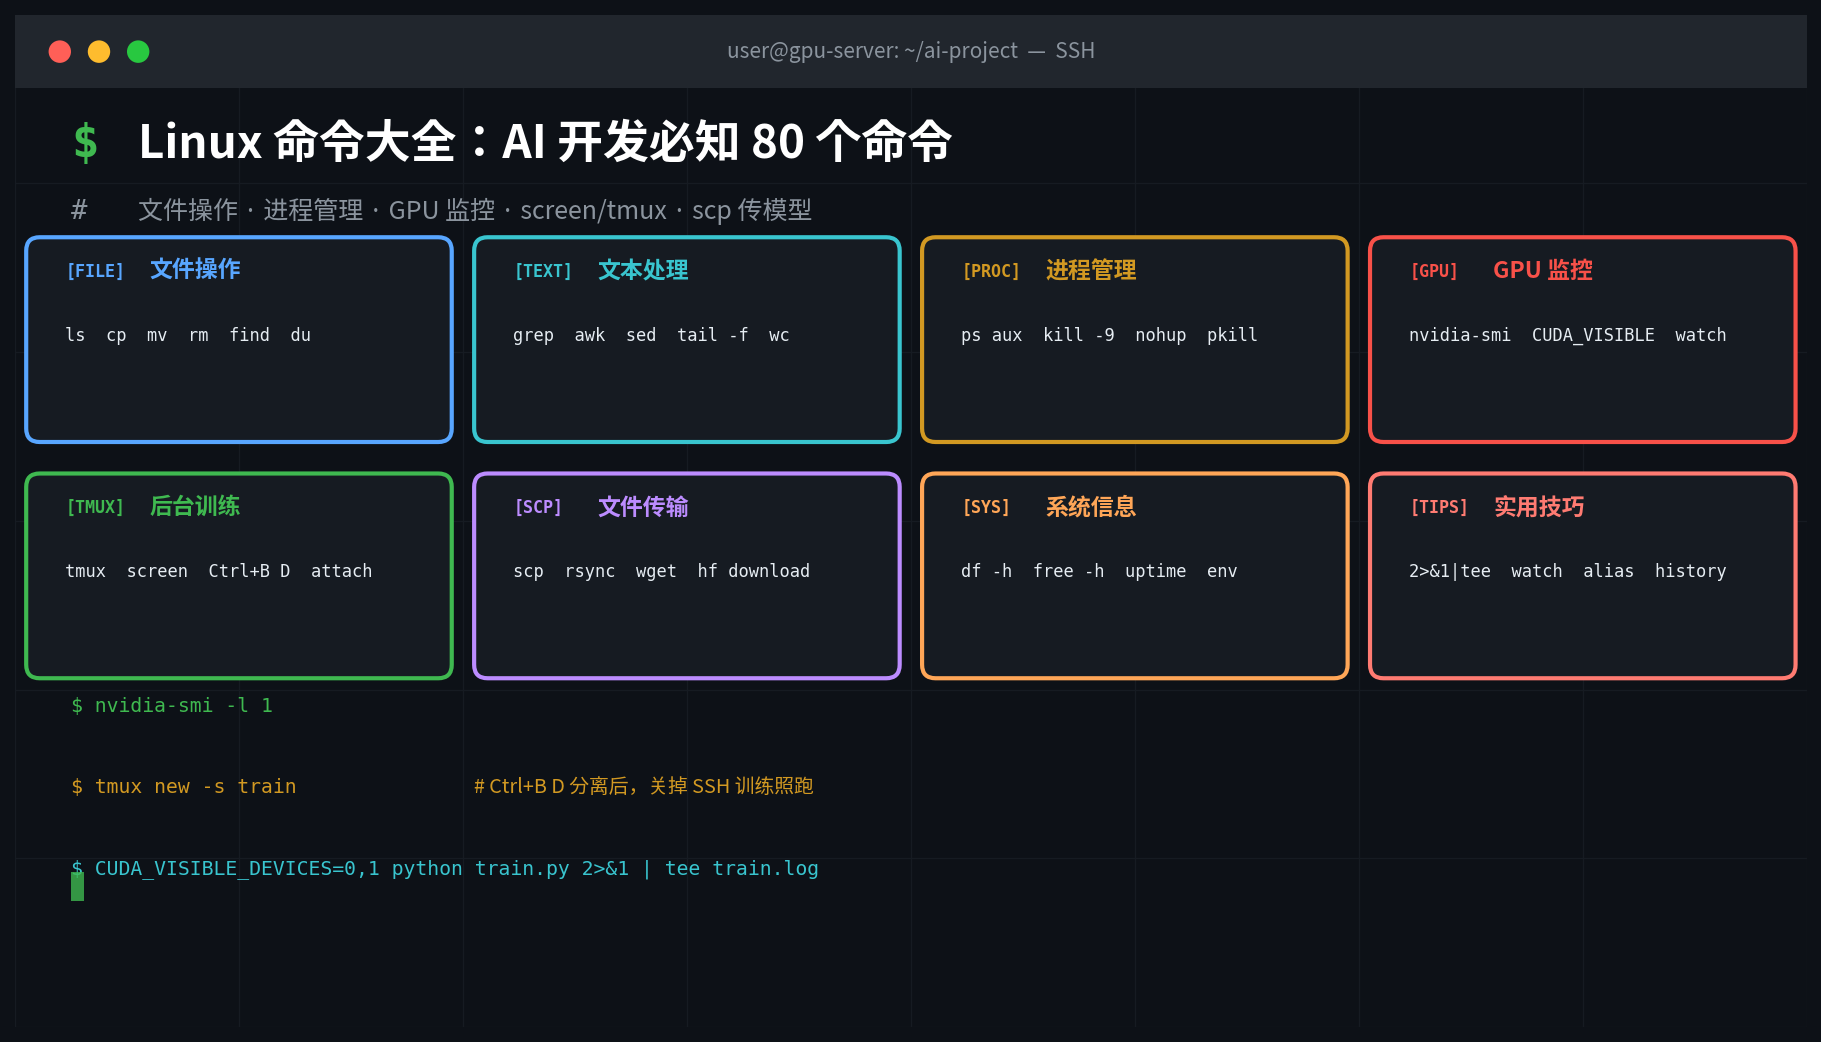The height and width of the screenshot is (1042, 1821).
Task: Click the [TEXT] badge on the text processing card
Action: point(543,270)
